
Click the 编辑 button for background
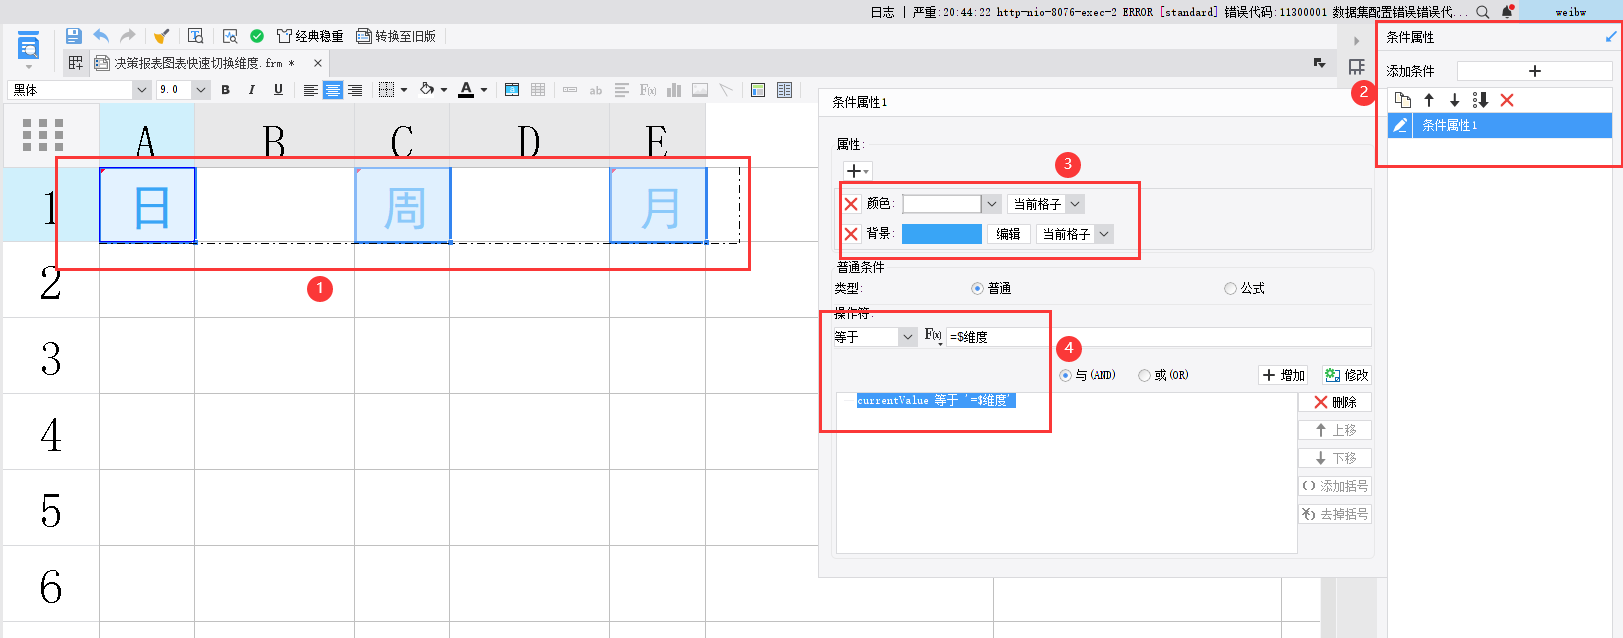point(1008,234)
